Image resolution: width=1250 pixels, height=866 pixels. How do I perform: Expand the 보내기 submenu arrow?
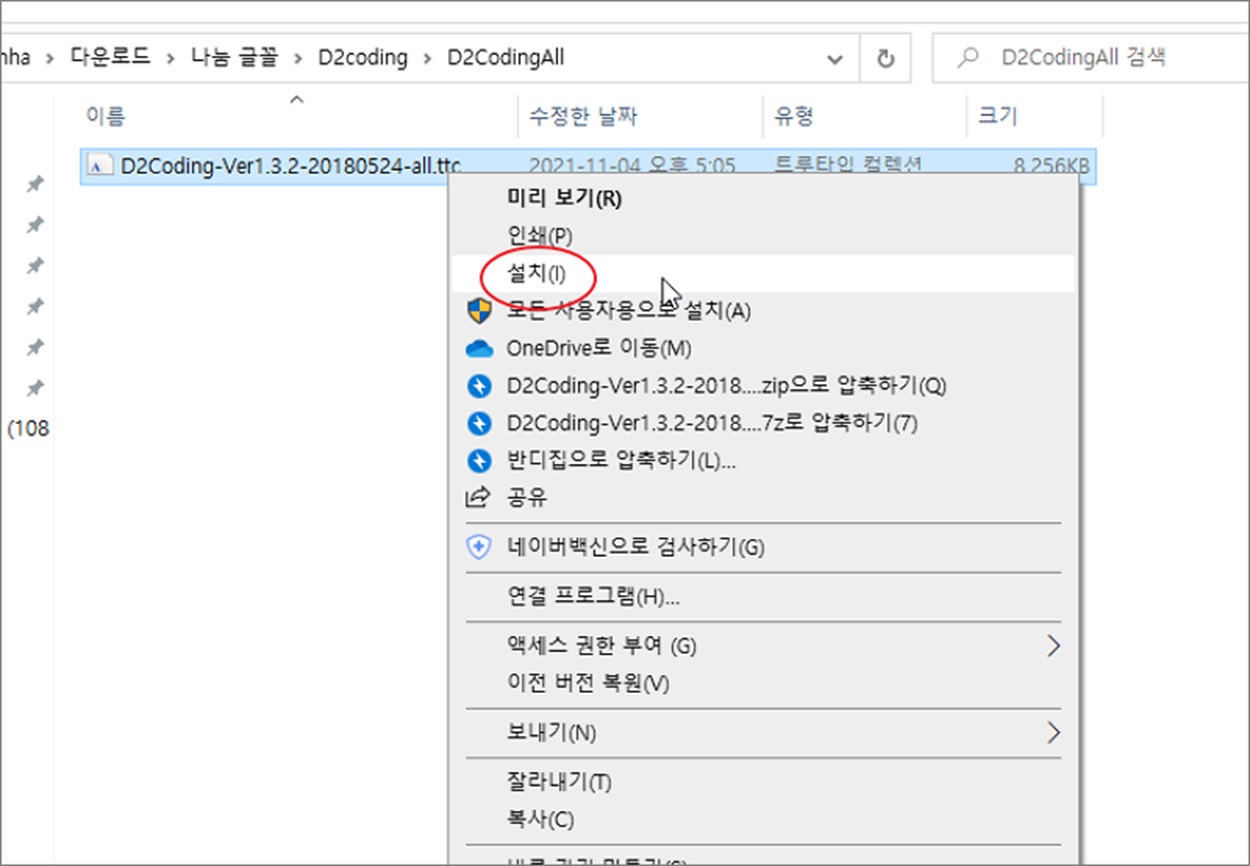[x=1052, y=733]
